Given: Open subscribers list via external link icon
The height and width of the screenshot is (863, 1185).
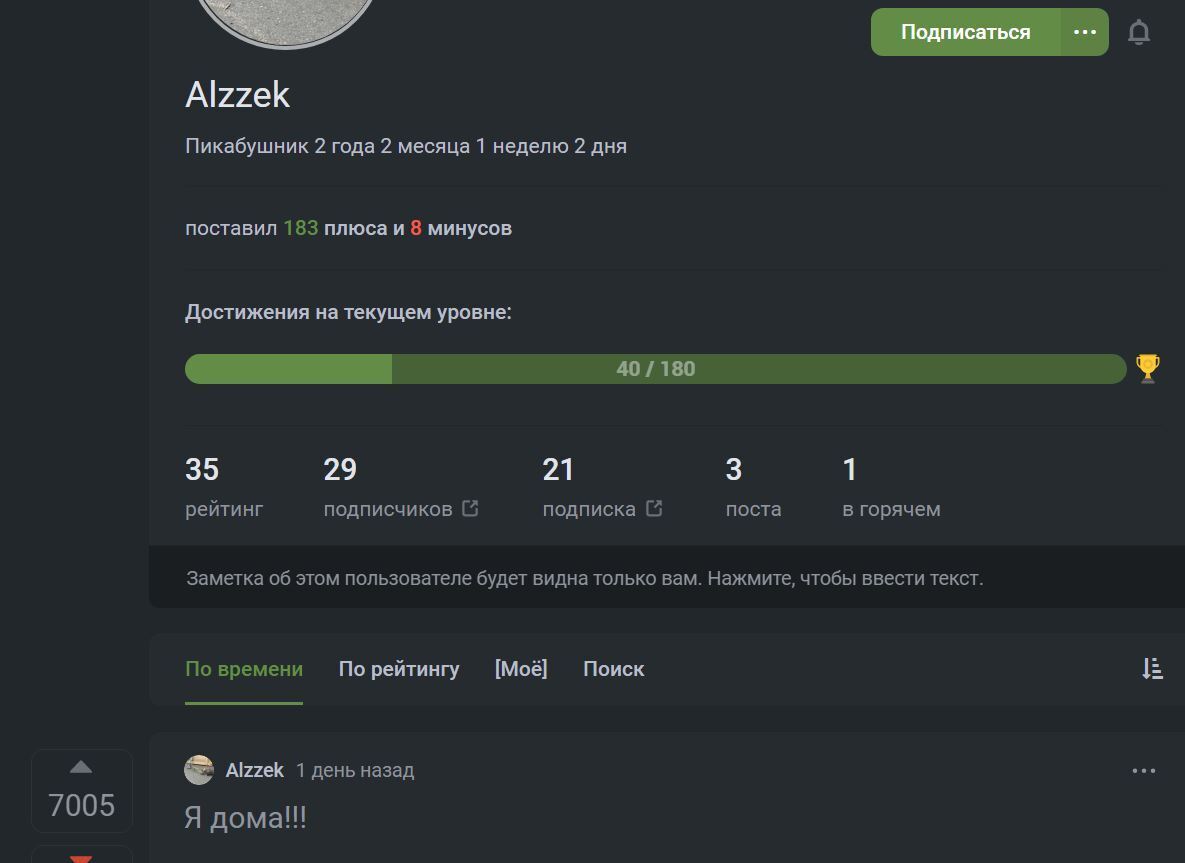Looking at the screenshot, I should point(470,508).
